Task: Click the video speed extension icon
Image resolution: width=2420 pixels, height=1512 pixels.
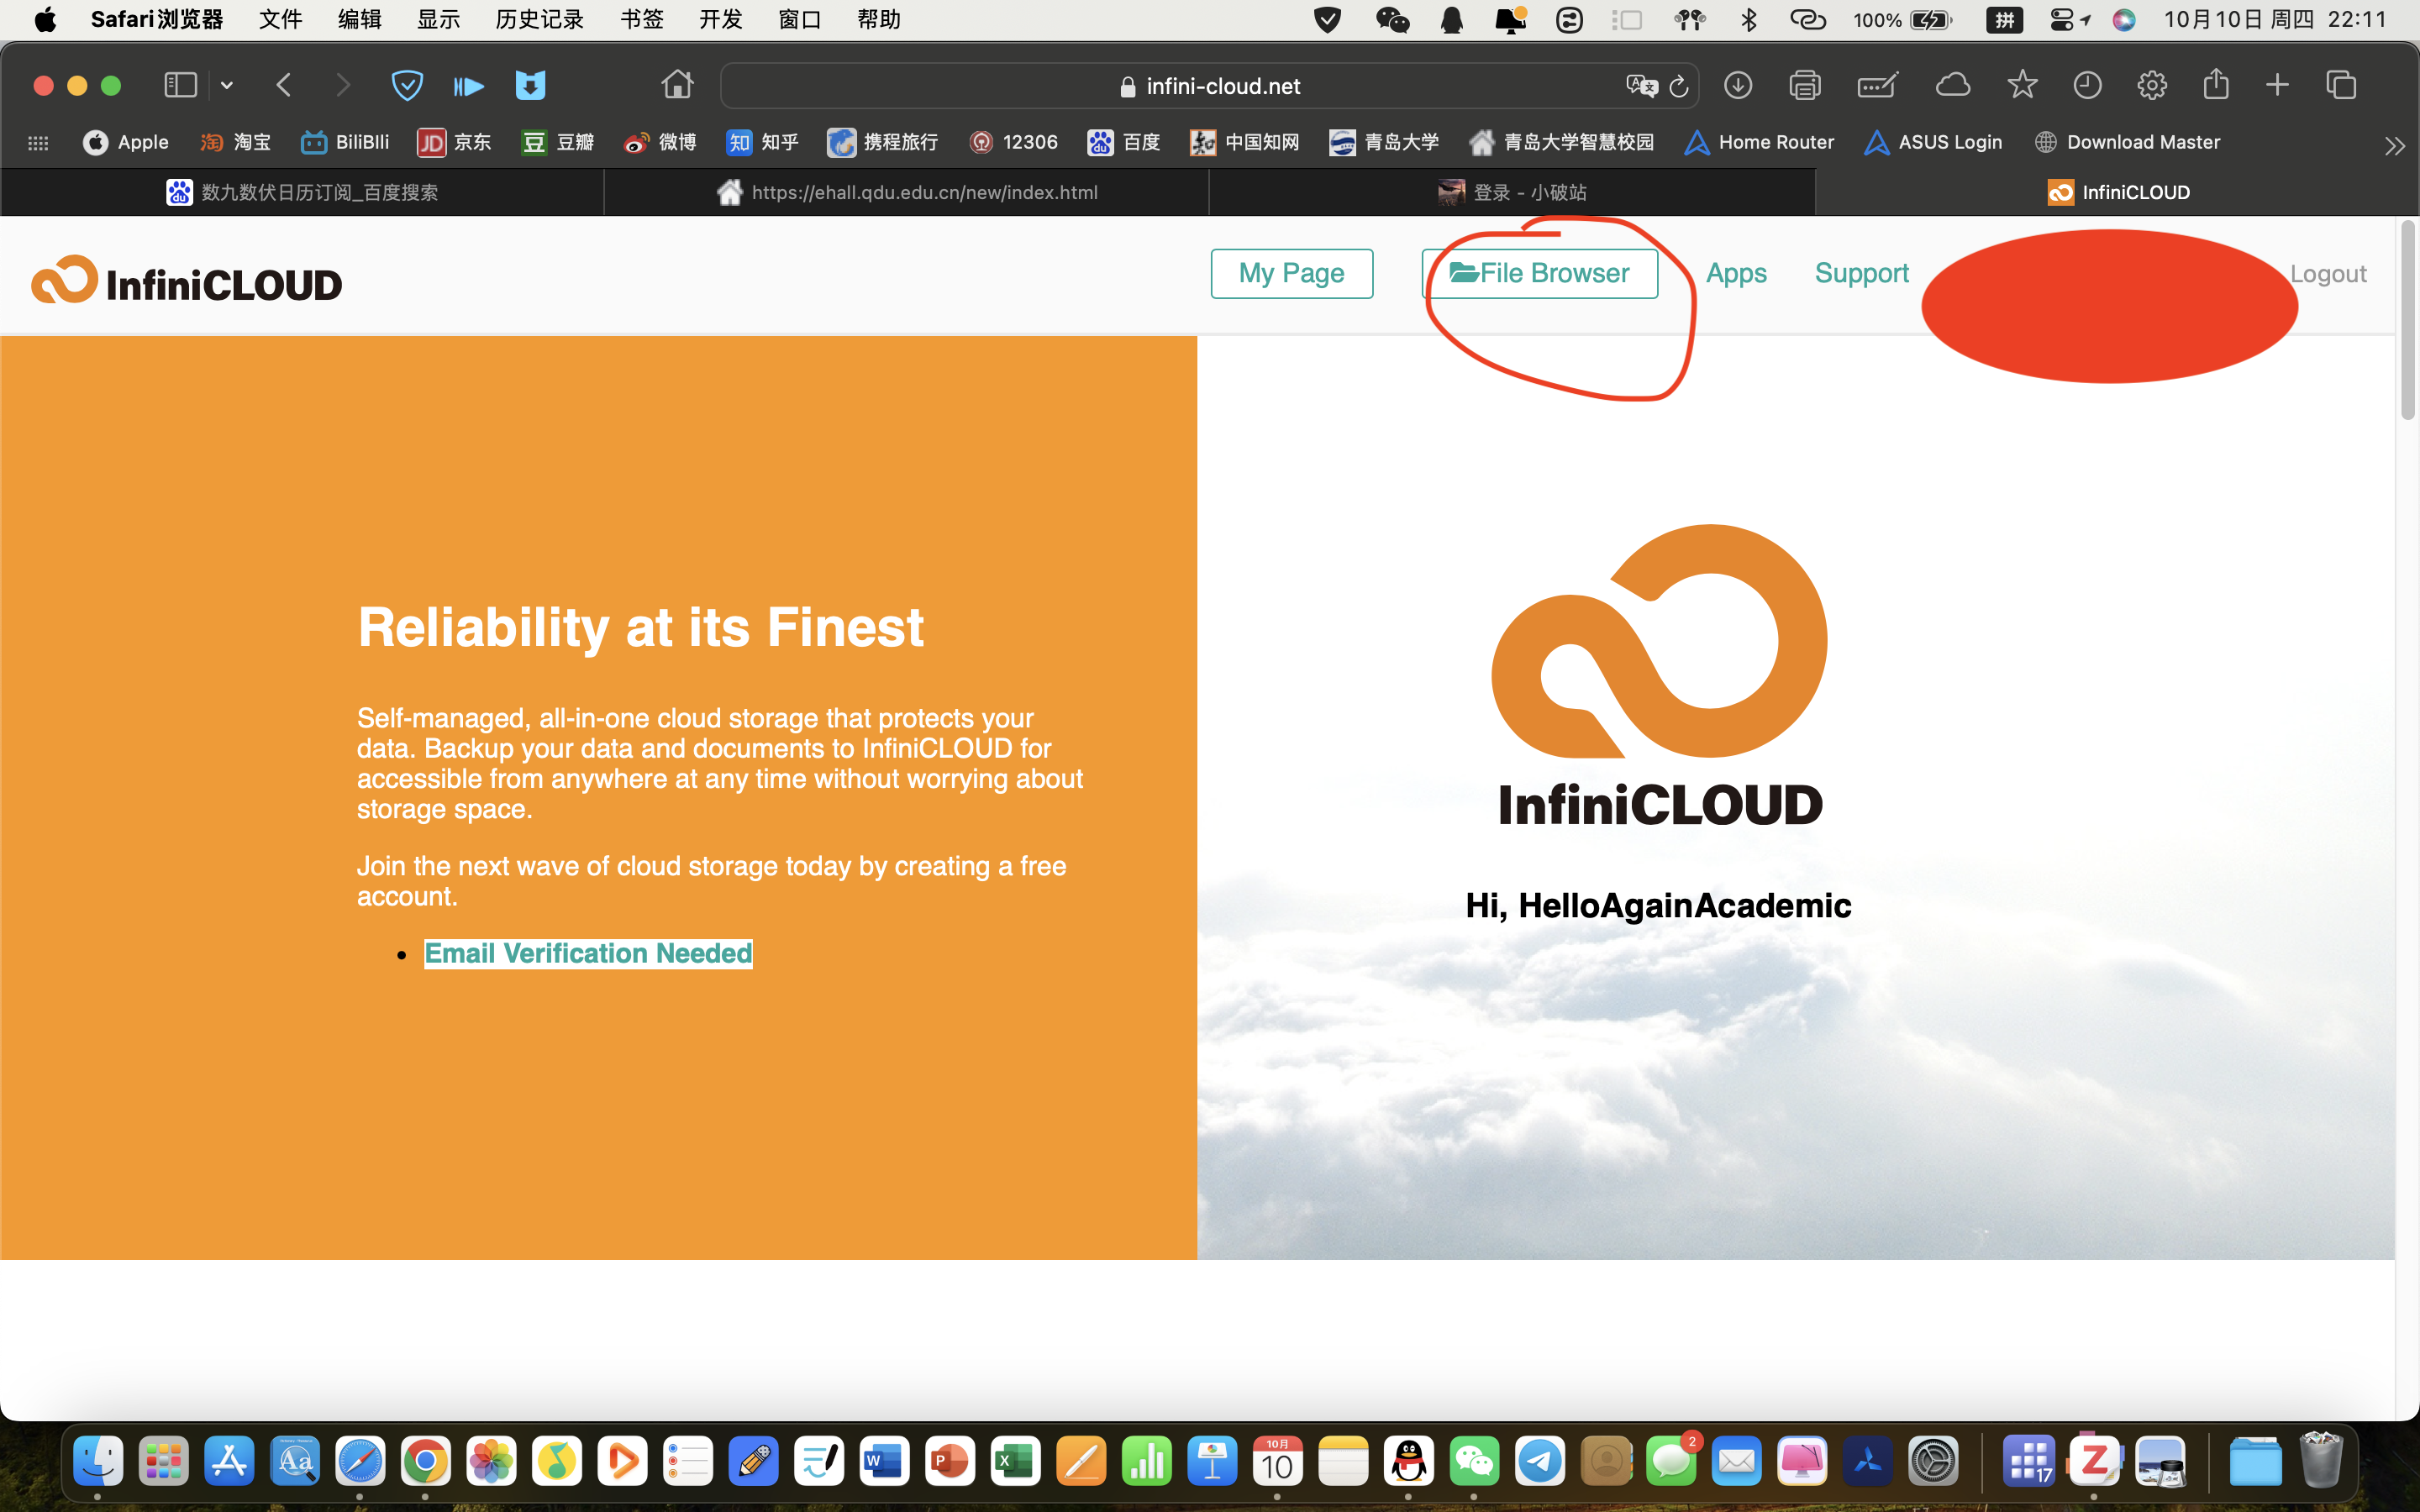Action: [468, 87]
